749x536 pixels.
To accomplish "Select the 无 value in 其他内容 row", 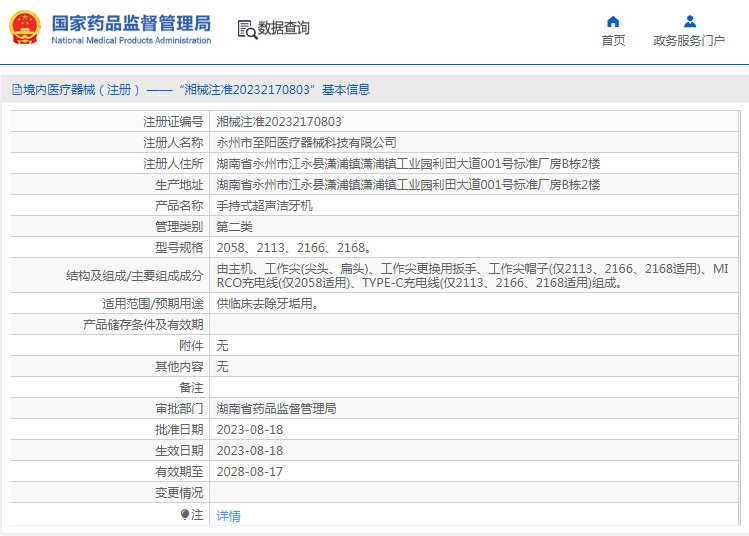I will pos(223,367).
